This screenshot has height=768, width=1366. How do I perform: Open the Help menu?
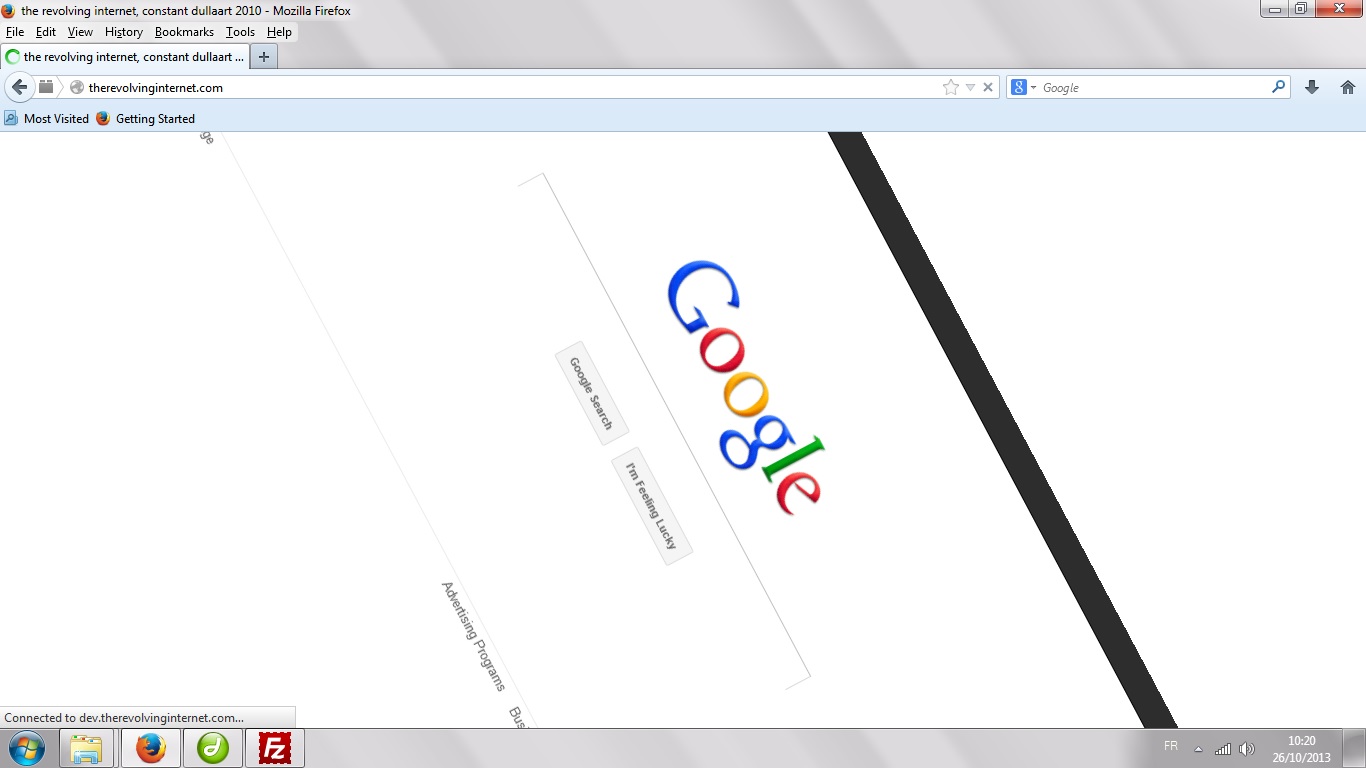pos(279,32)
